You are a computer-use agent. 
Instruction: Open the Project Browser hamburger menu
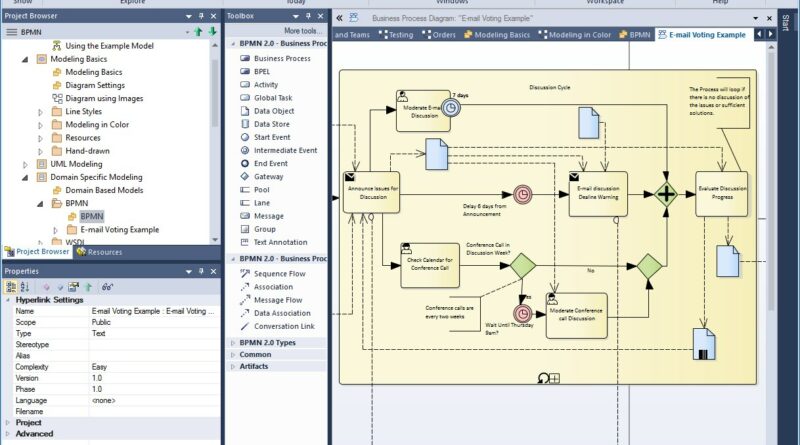coord(11,32)
